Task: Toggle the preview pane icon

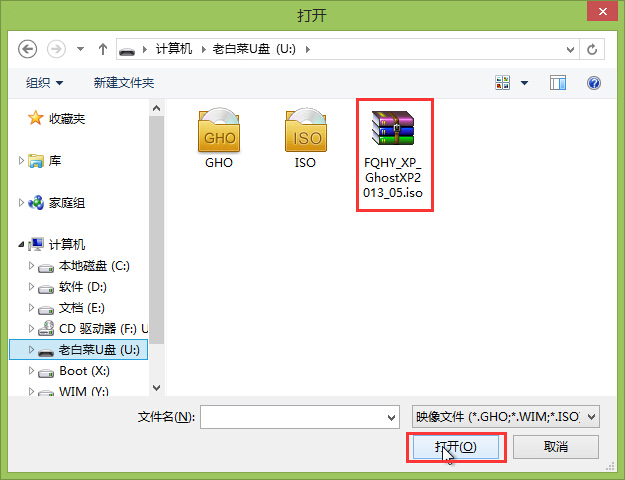Action: [558, 83]
